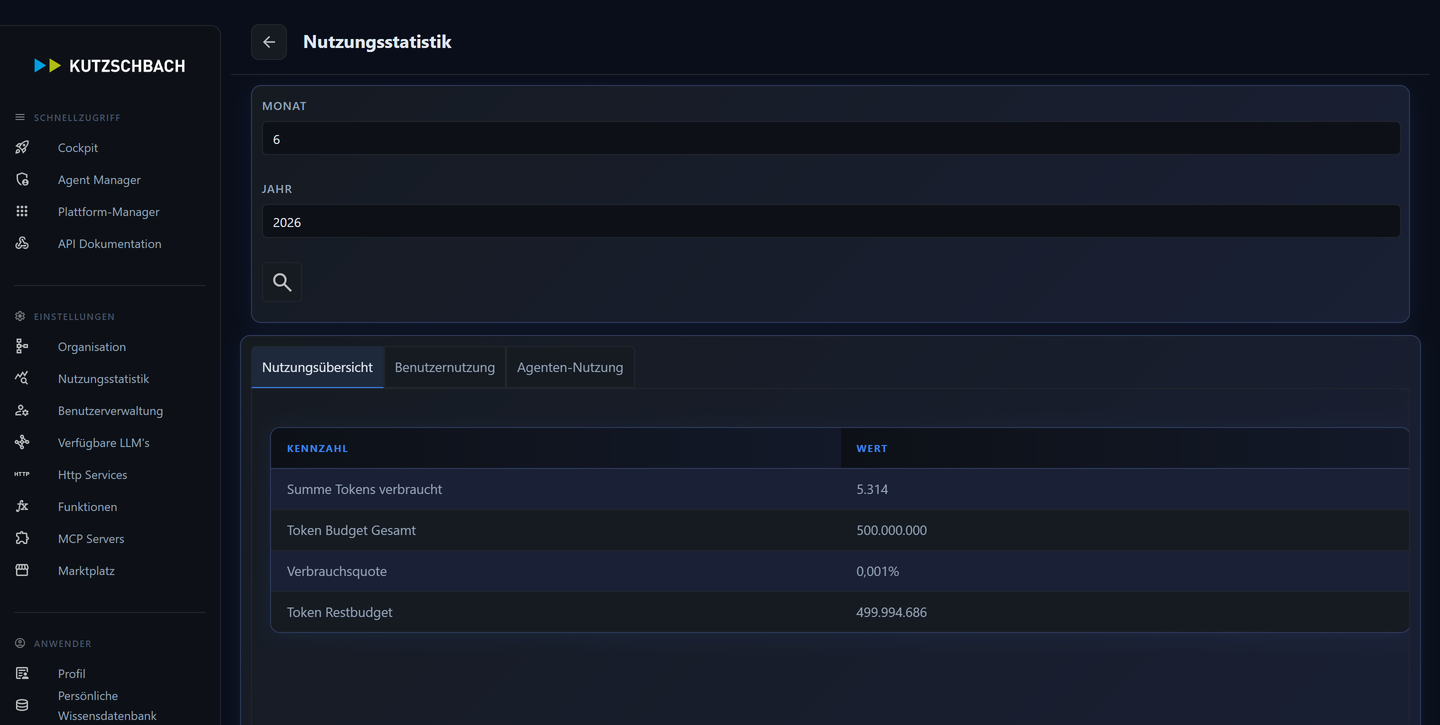Open the Funktionen page
Viewport: 1440px width, 725px height.
point(87,507)
